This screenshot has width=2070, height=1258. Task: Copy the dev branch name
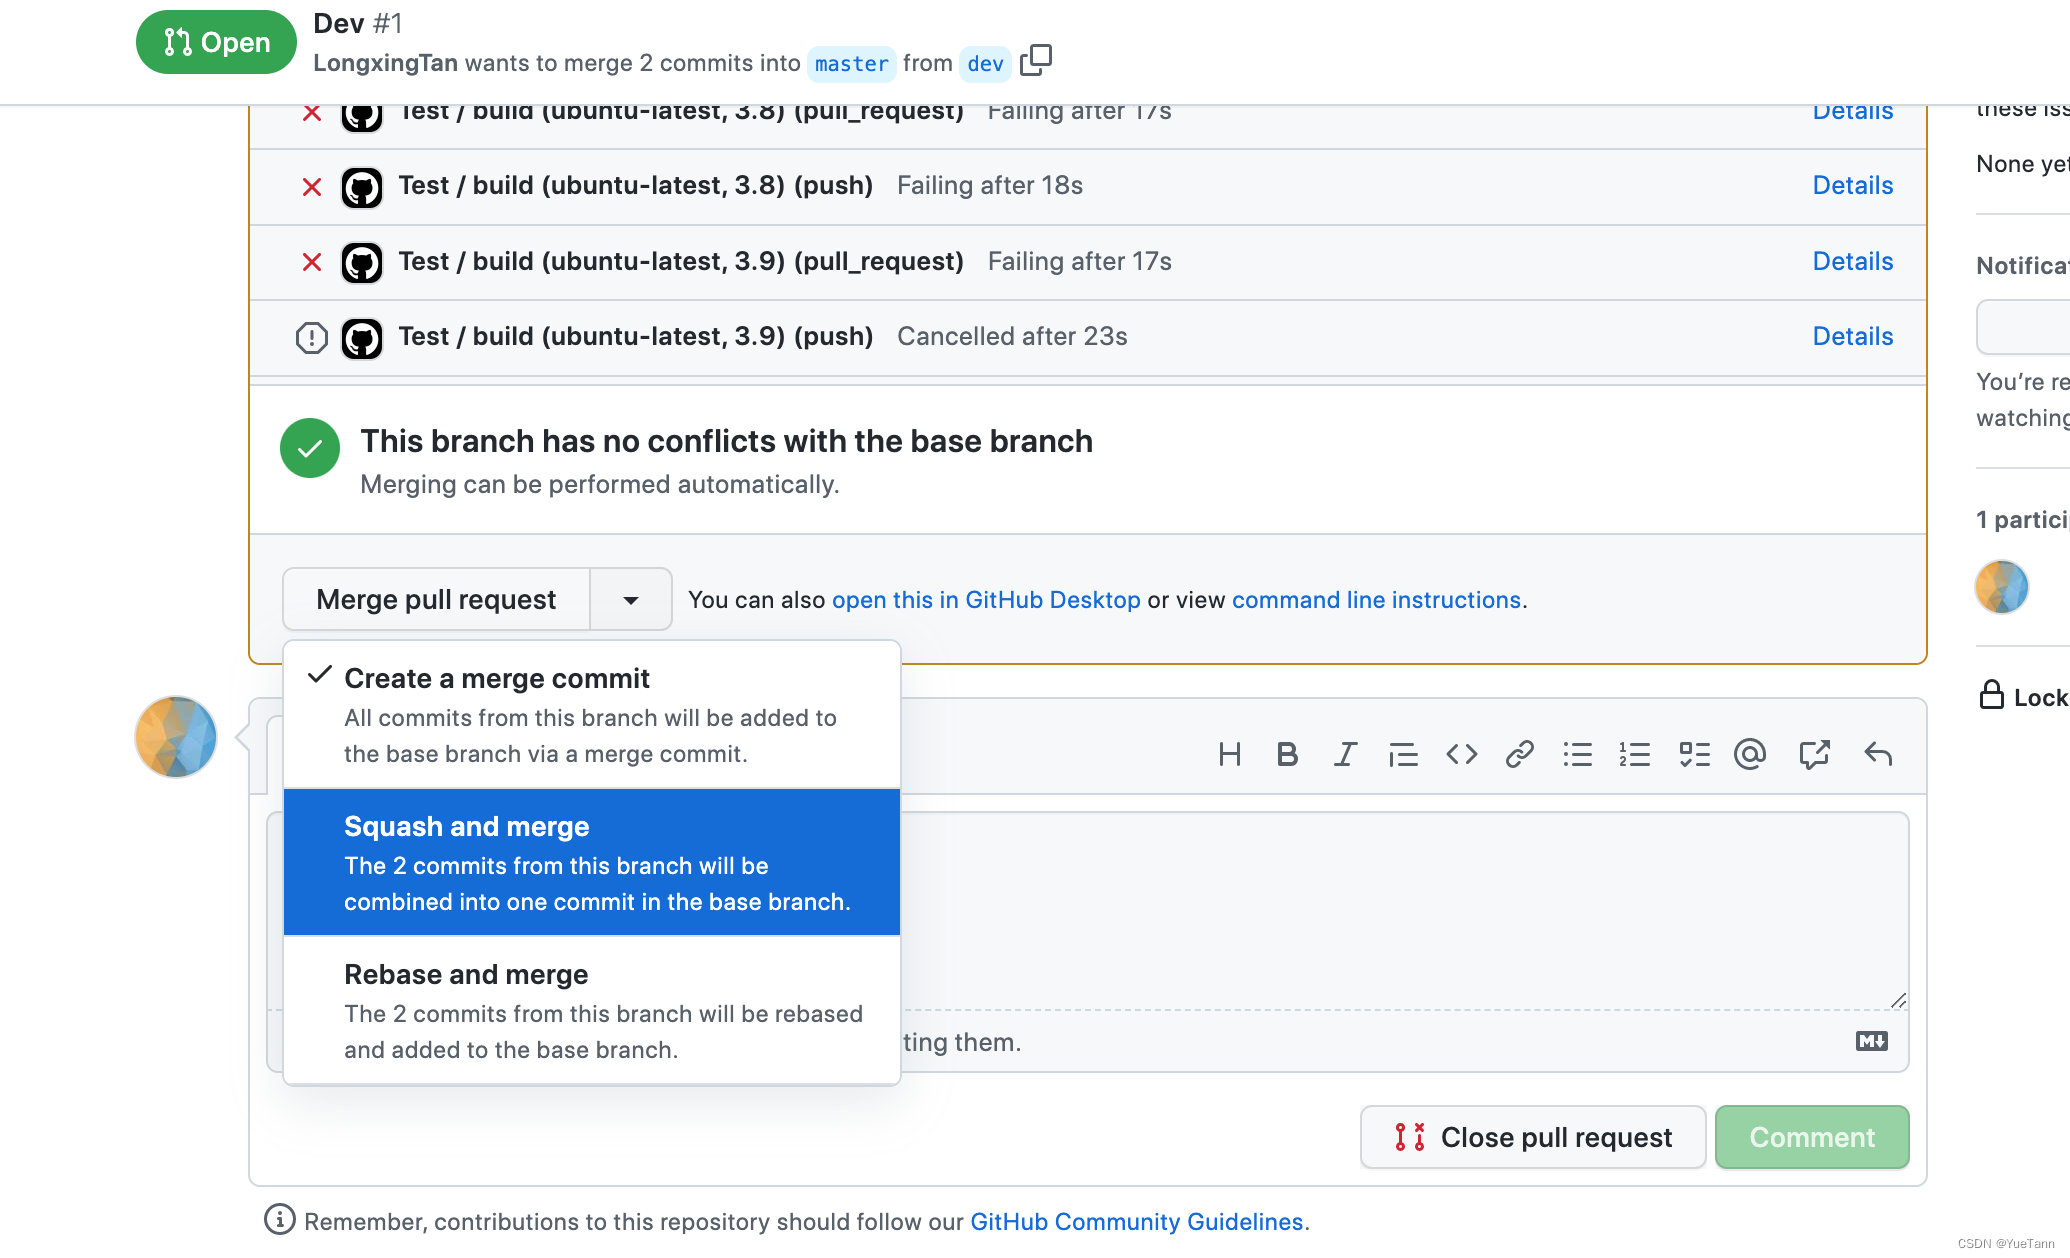[x=1036, y=61]
